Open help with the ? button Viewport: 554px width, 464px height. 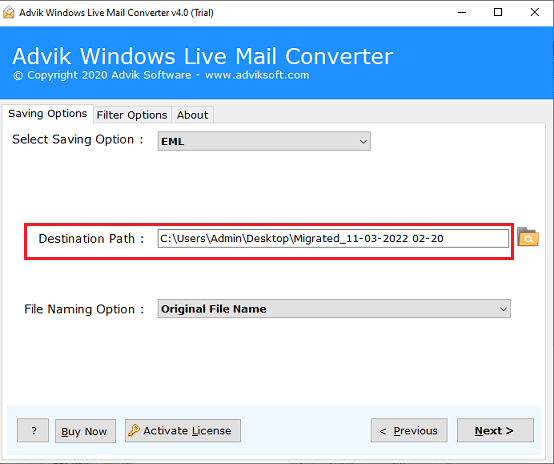point(33,430)
